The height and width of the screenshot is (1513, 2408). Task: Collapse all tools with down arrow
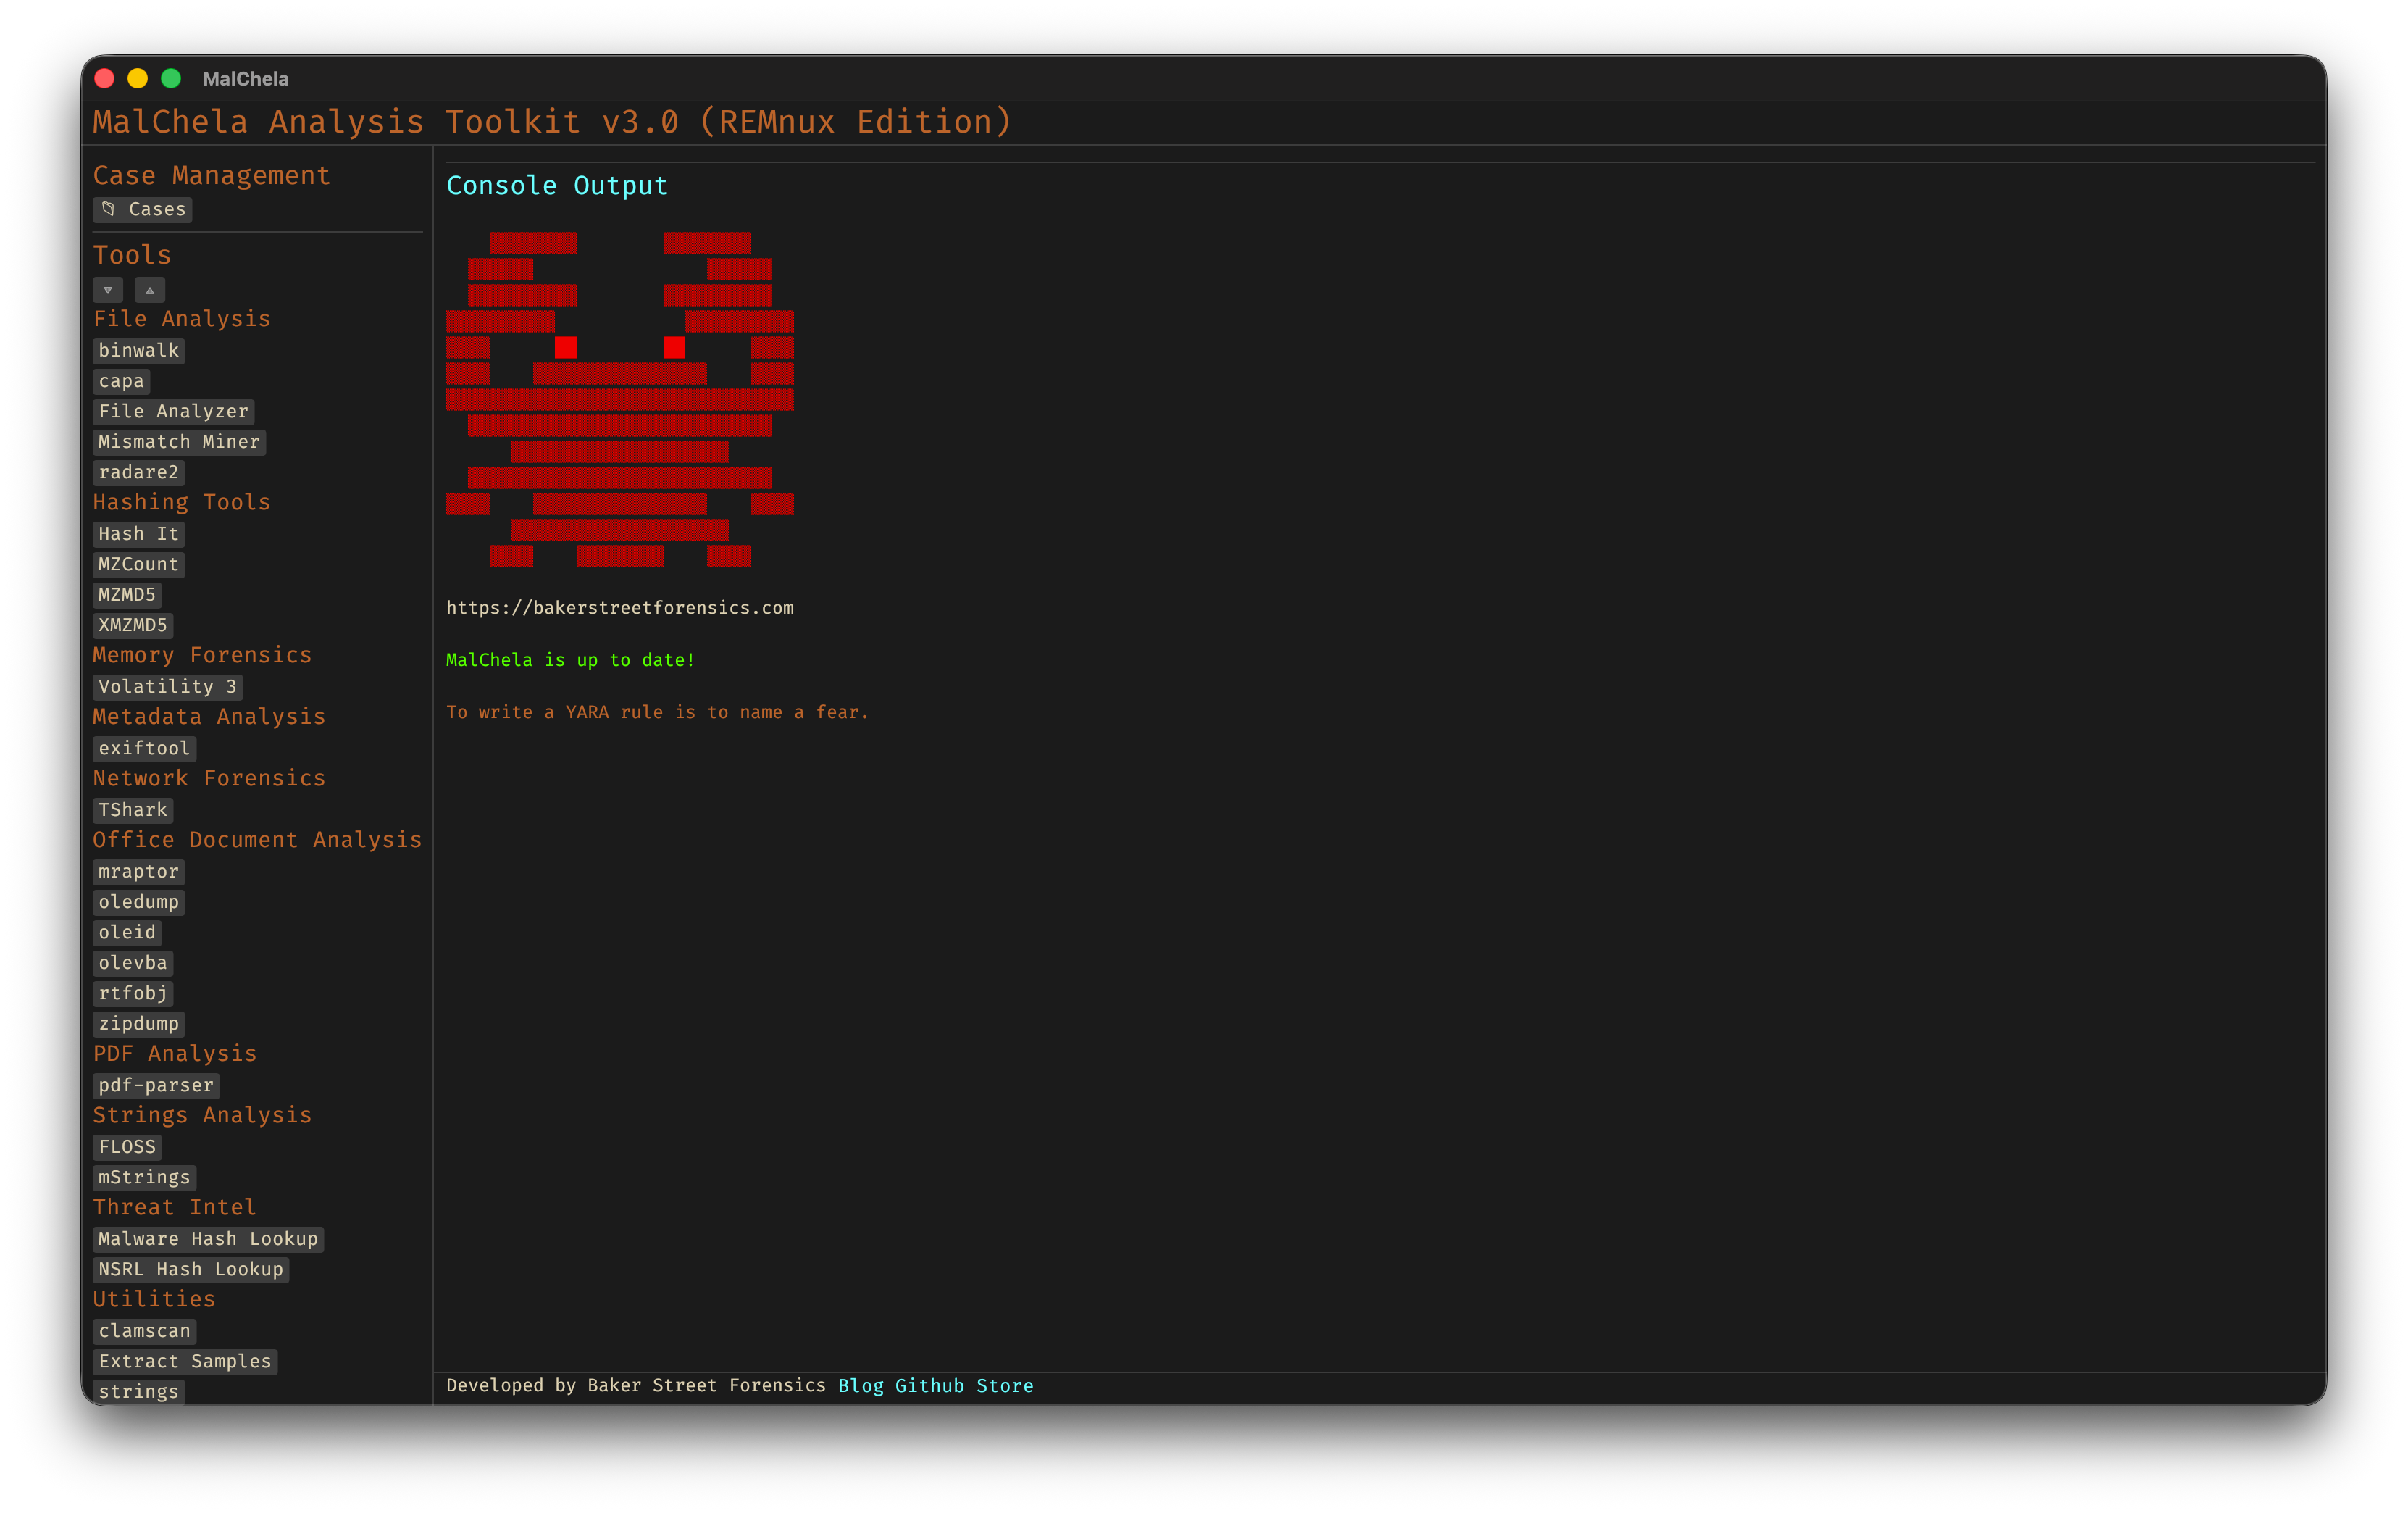click(x=108, y=290)
